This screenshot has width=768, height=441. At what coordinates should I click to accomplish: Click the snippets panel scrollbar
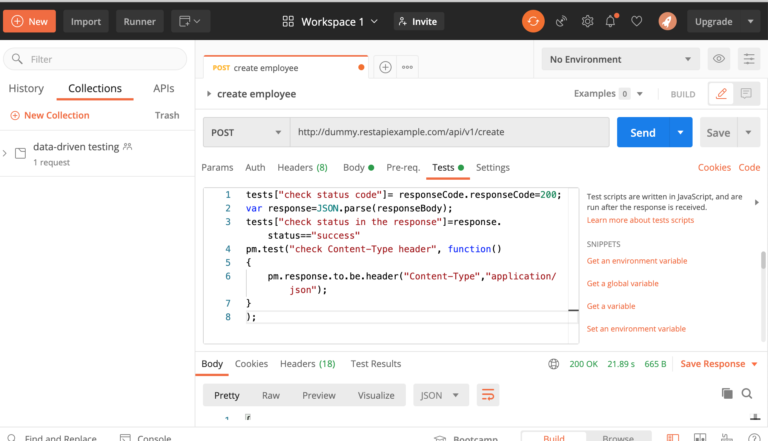(x=763, y=260)
